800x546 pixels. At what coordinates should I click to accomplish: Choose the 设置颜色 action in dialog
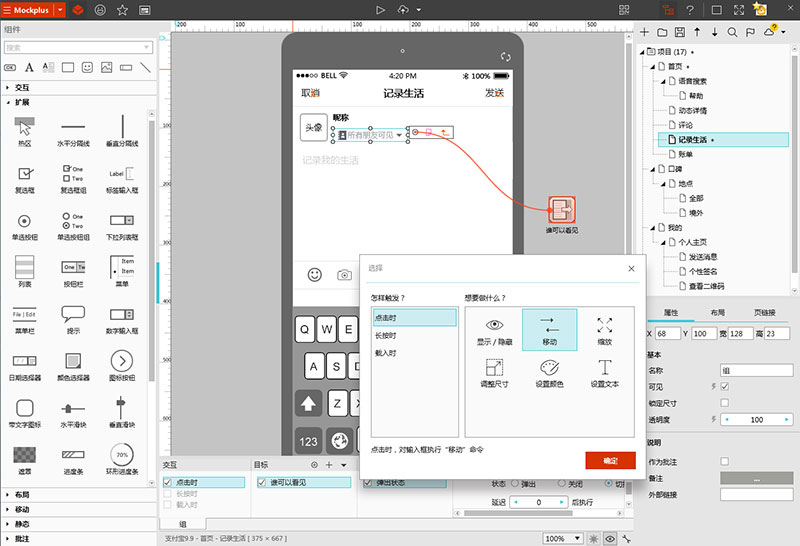[x=551, y=373]
